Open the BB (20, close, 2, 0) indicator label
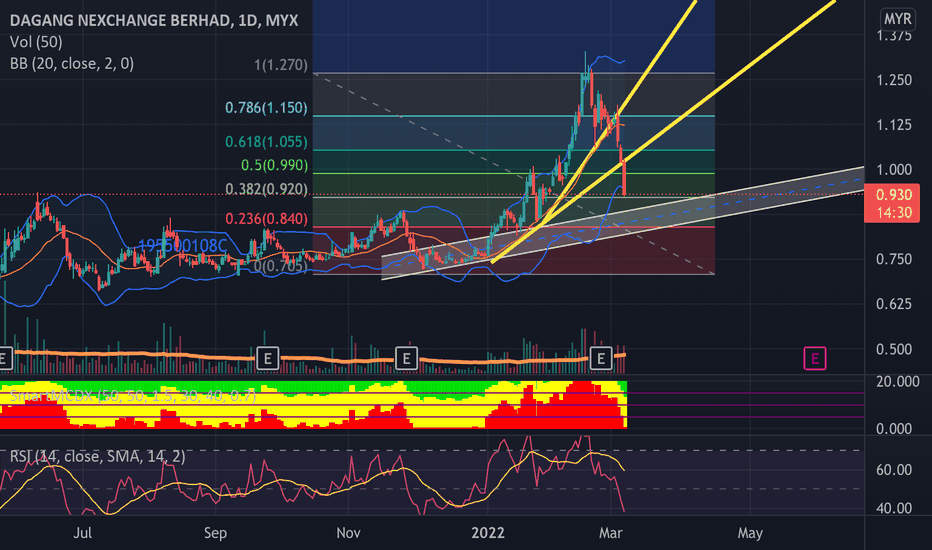Image resolution: width=932 pixels, height=550 pixels. pos(72,64)
